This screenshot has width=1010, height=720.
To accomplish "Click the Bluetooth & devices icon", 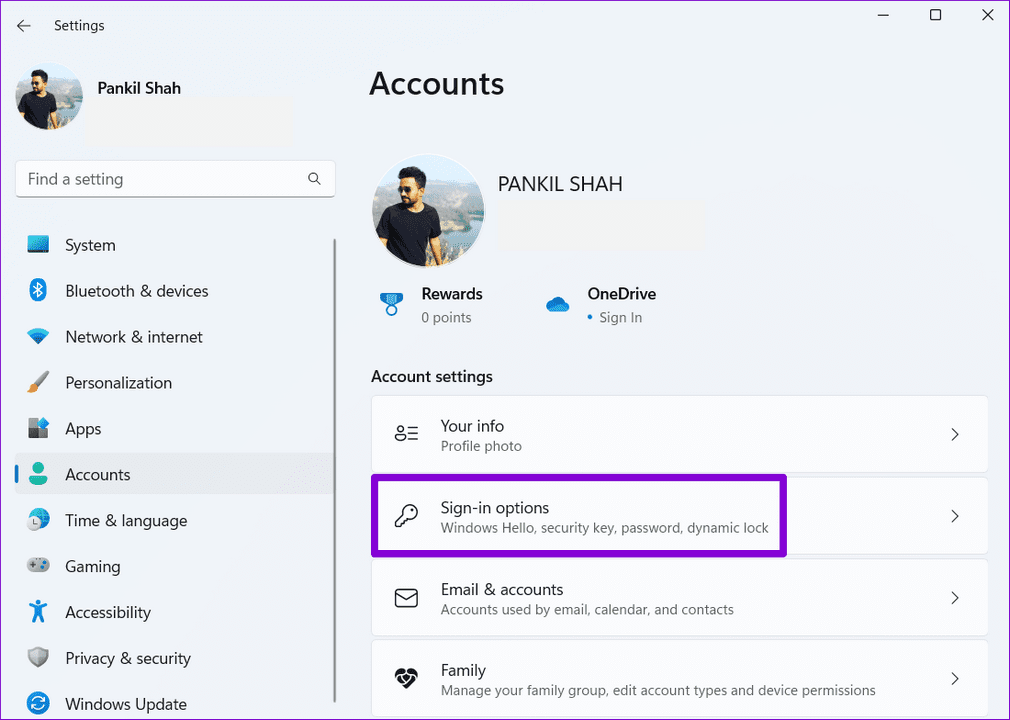I will pyautogui.click(x=38, y=291).
